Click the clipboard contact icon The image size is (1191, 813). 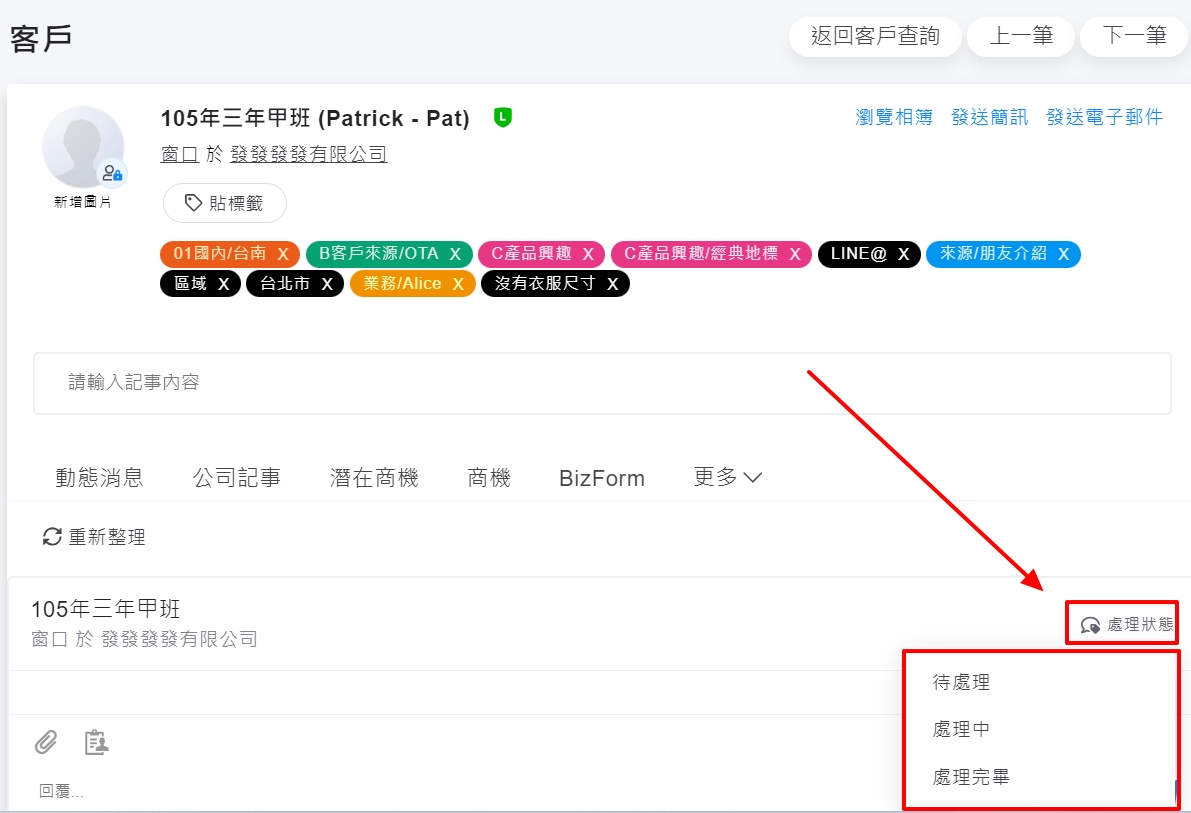(96, 742)
